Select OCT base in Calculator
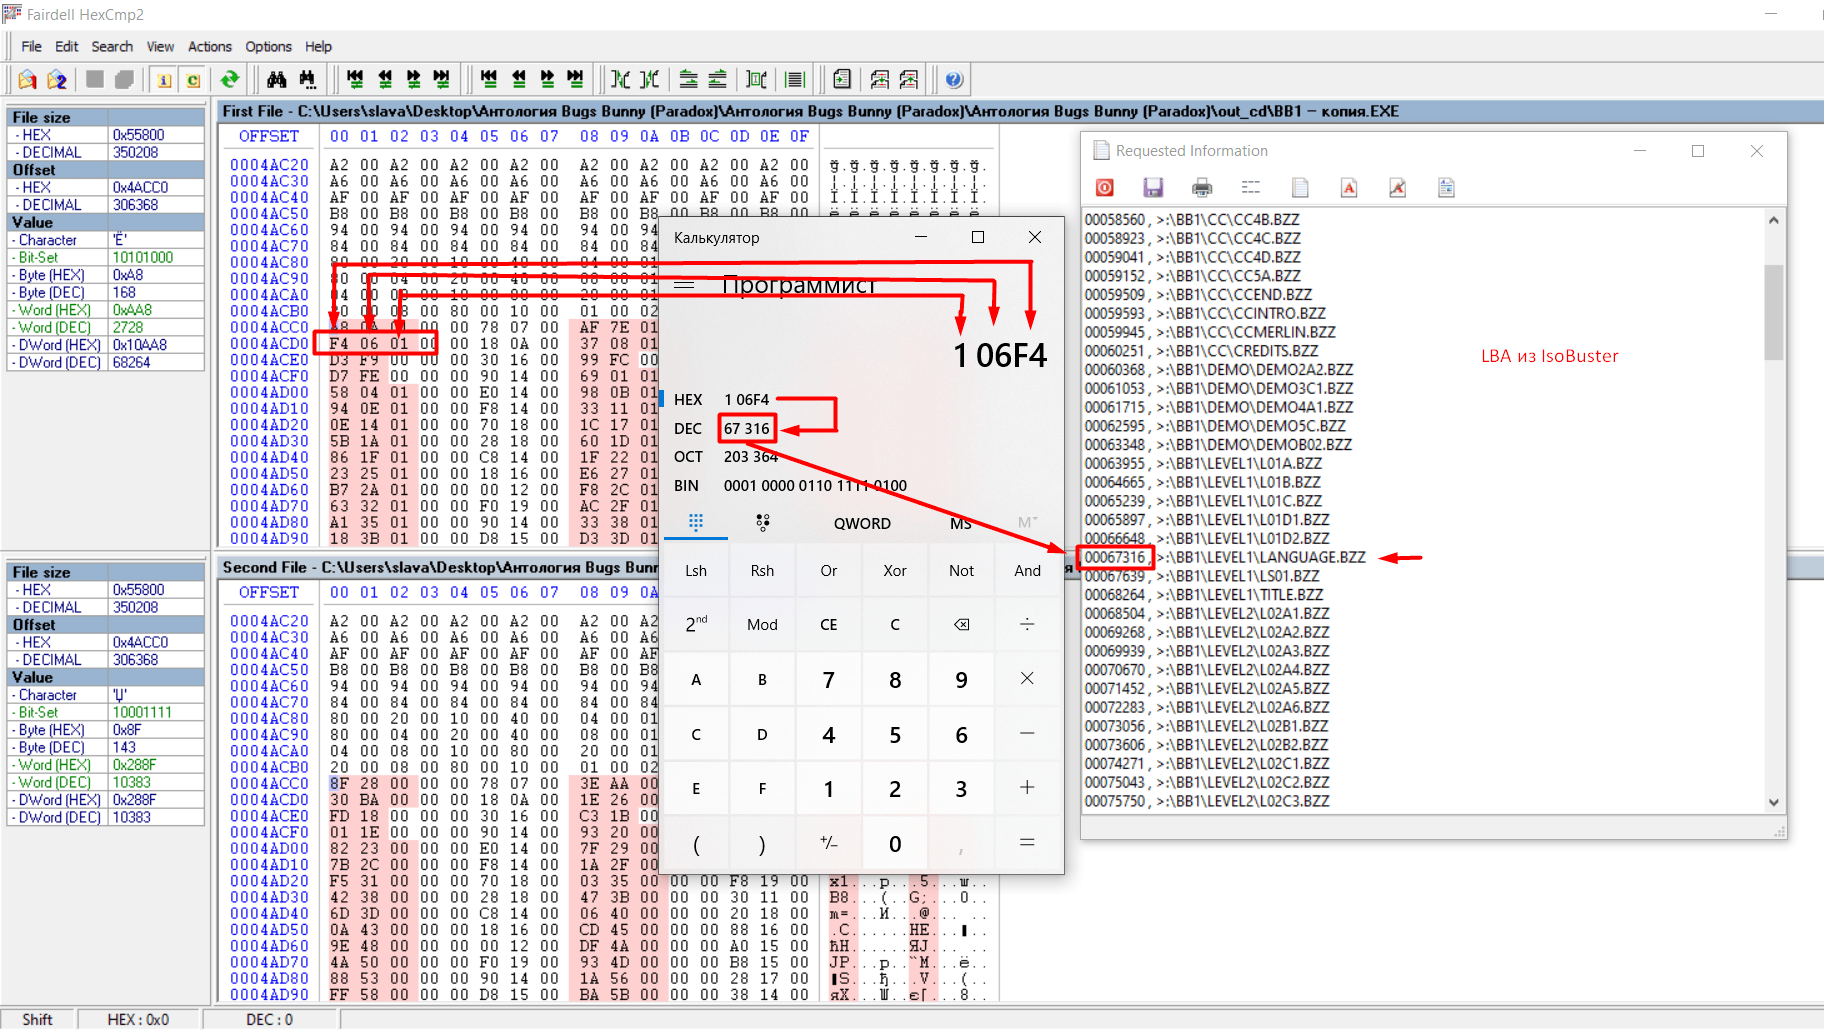 (688, 456)
